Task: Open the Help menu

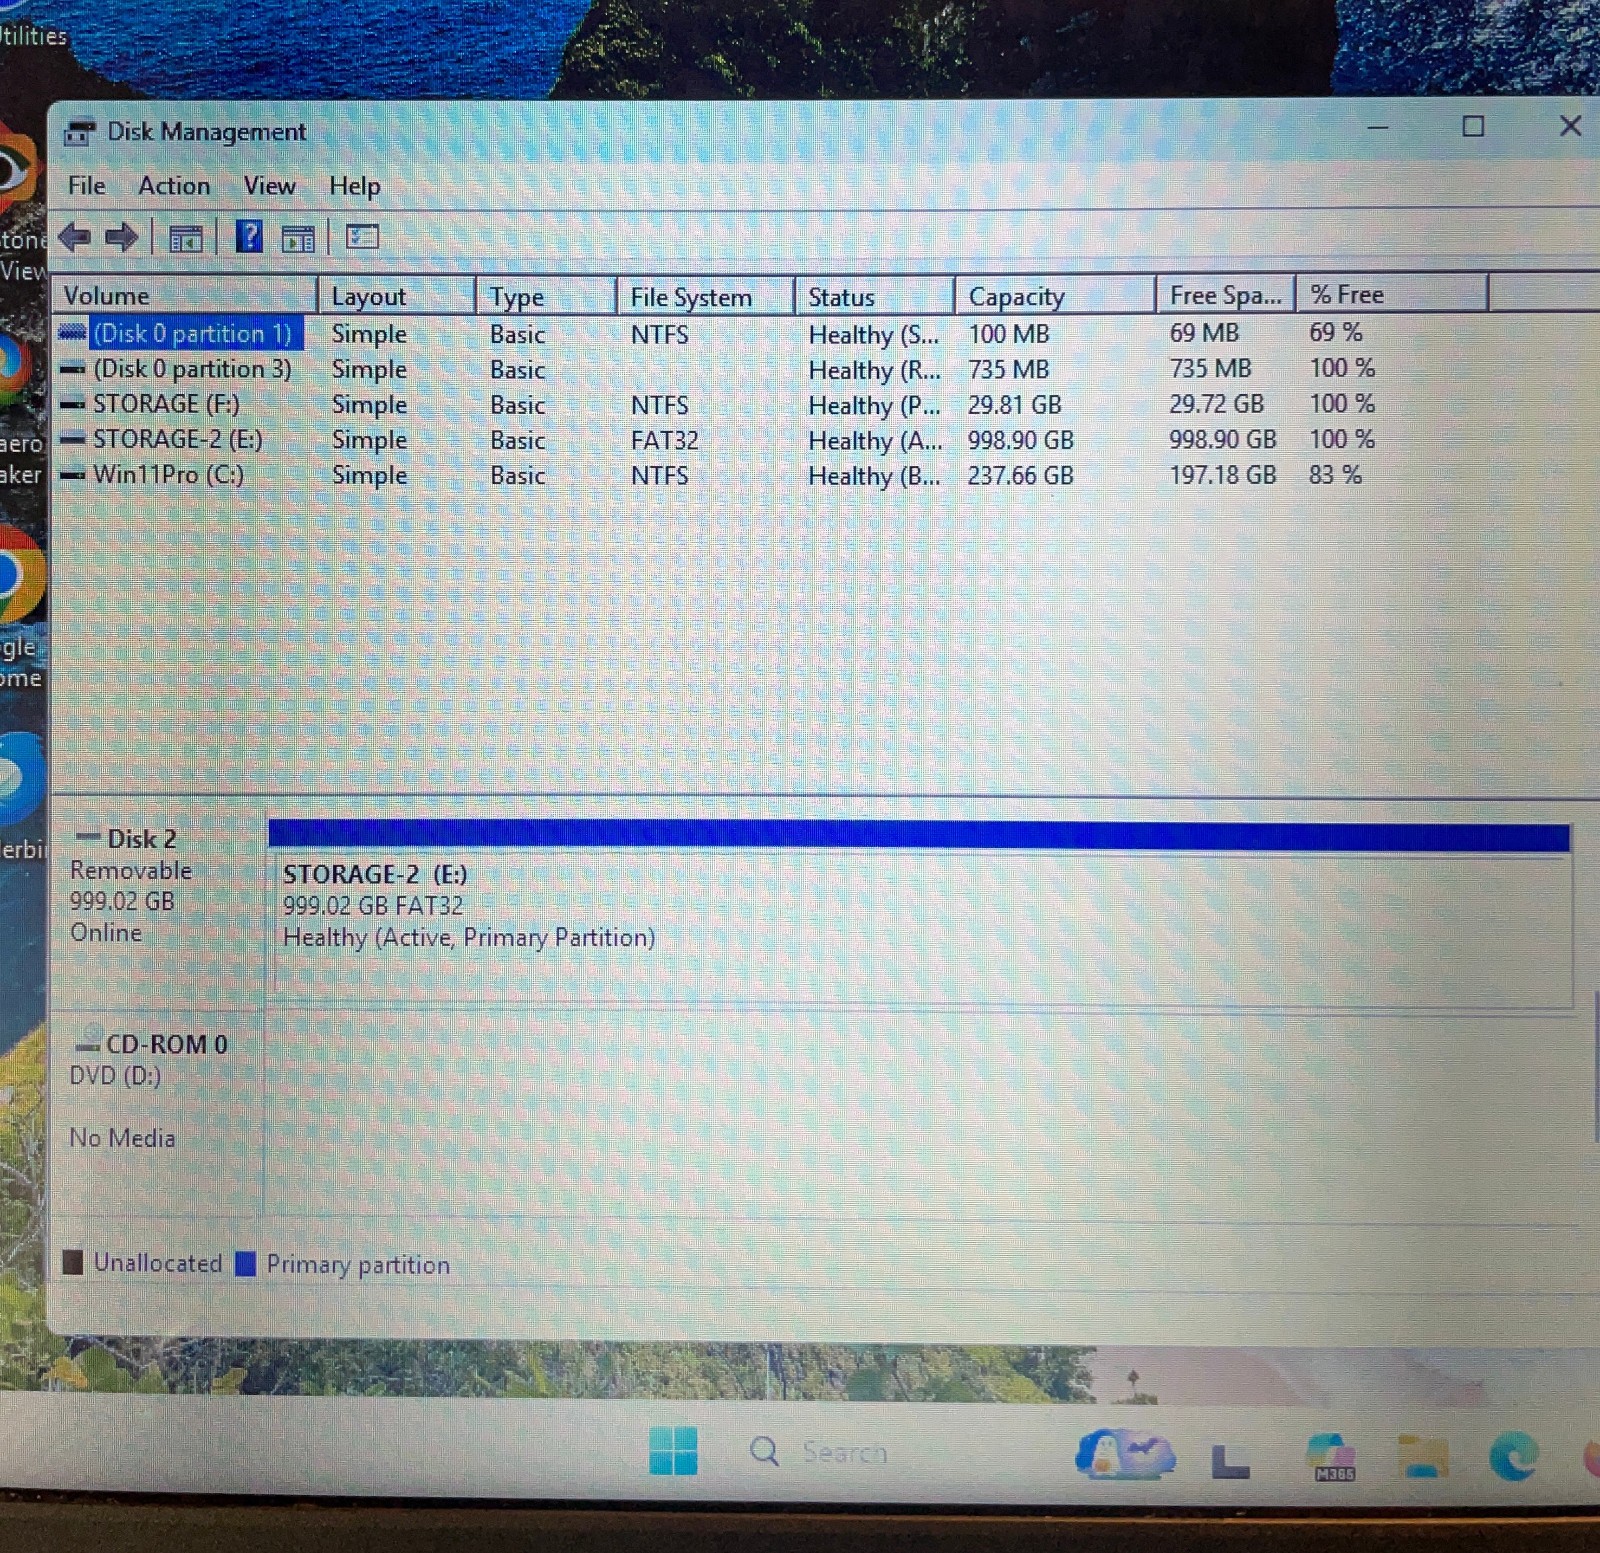Action: click(x=355, y=187)
